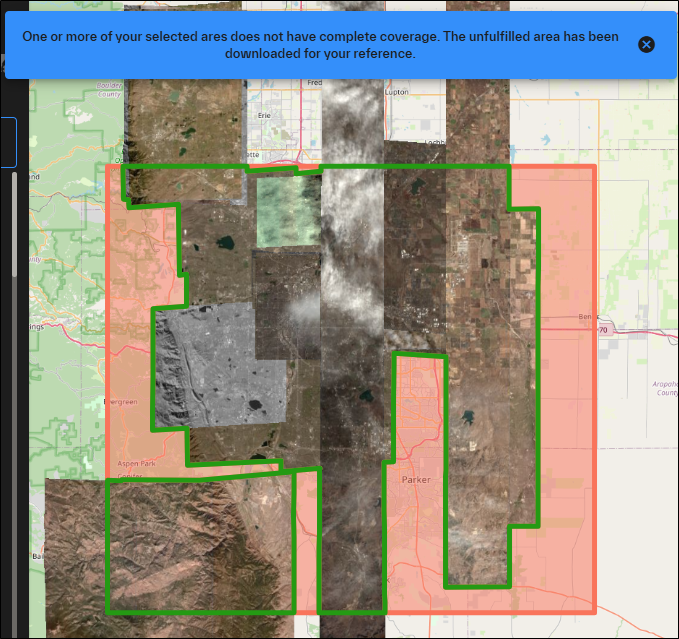
Task: Select the pale green tinted image tile
Action: click(286, 210)
